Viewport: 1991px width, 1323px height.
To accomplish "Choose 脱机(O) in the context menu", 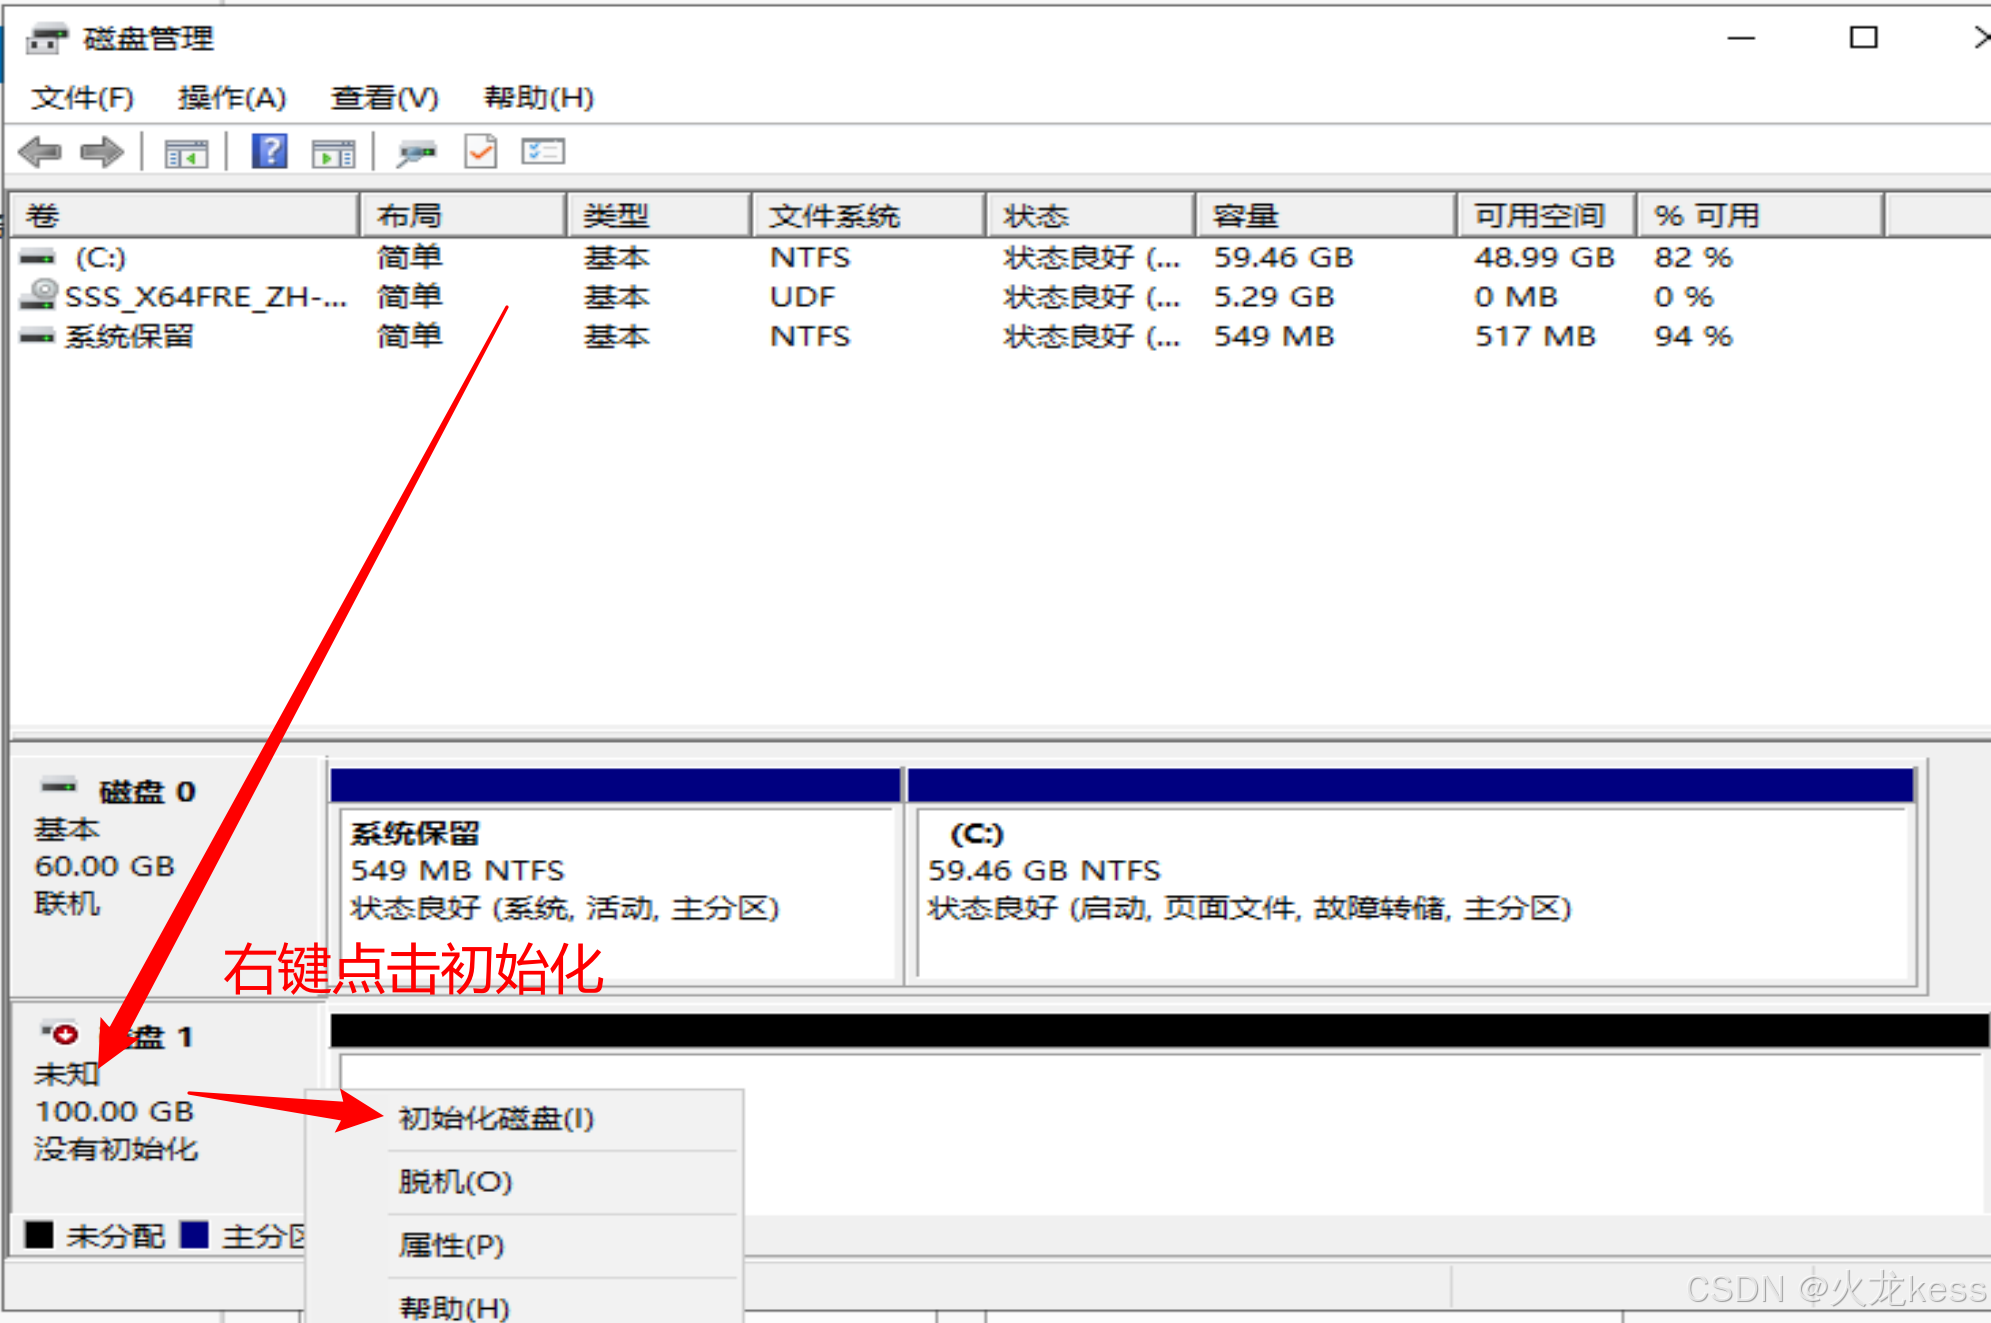I will tap(455, 1182).
